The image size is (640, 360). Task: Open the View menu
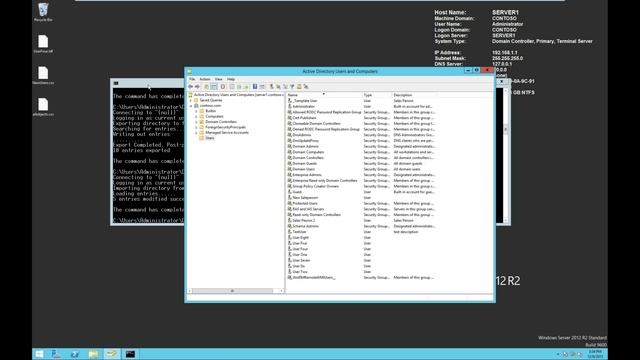[x=219, y=79]
